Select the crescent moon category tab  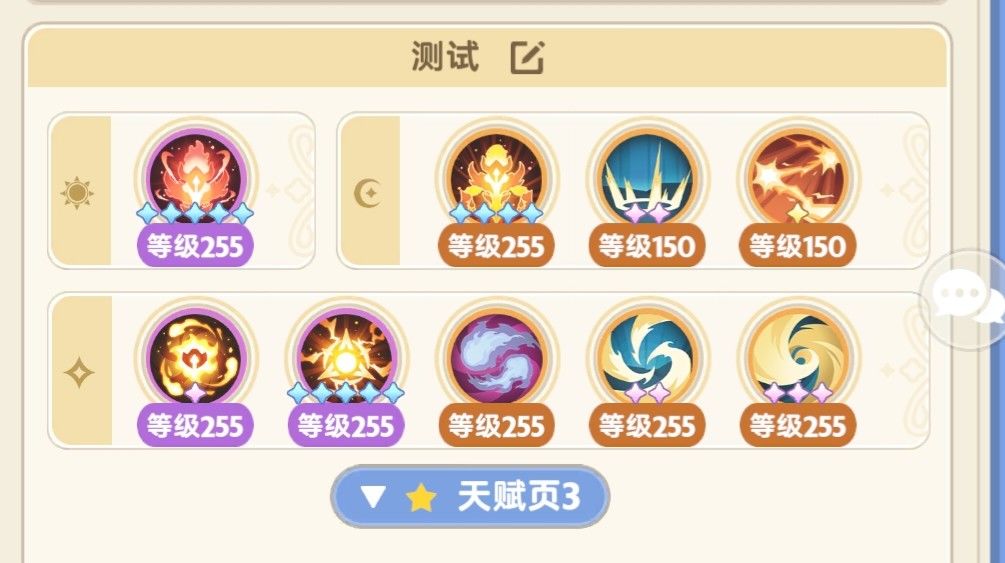click(x=370, y=191)
